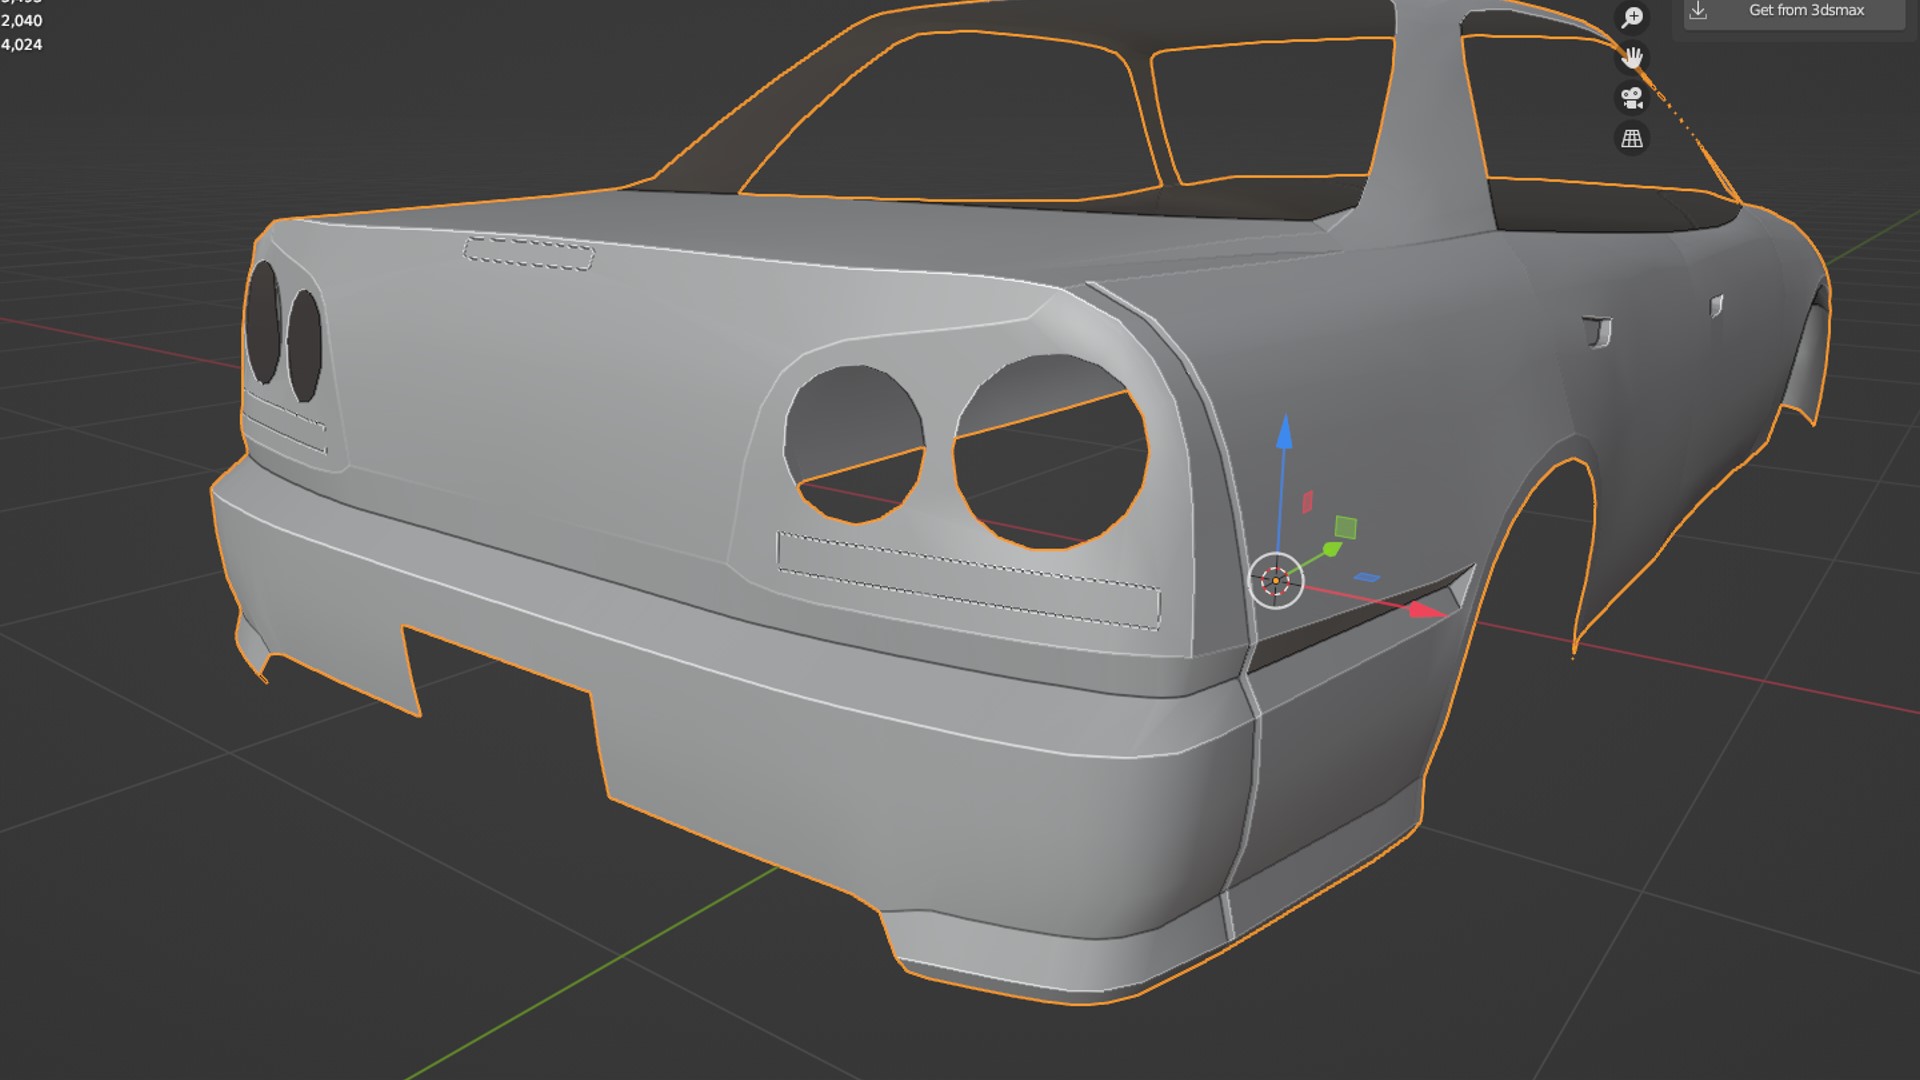The image size is (1920, 1080).
Task: Switch perspective/orthographic with the grid icon
Action: (1632, 139)
